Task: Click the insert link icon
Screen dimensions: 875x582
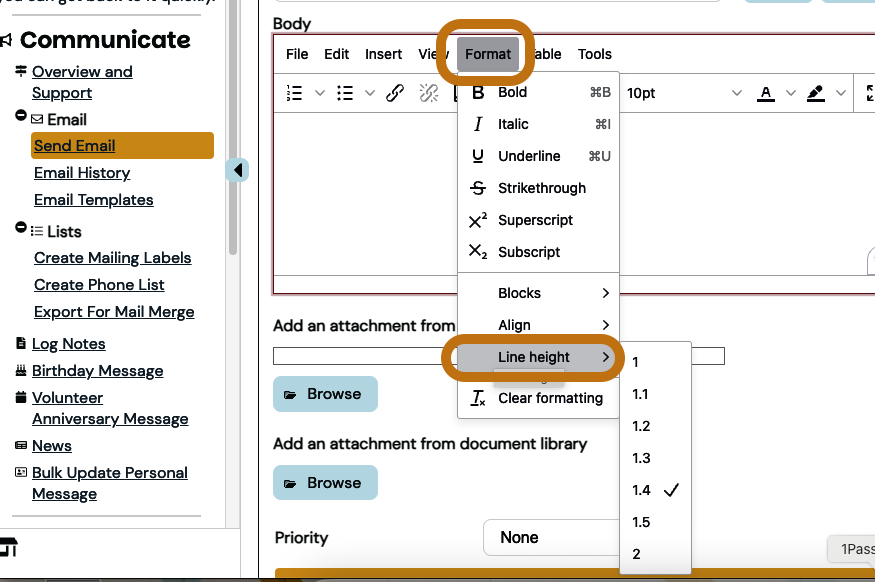Action: pyautogui.click(x=395, y=93)
